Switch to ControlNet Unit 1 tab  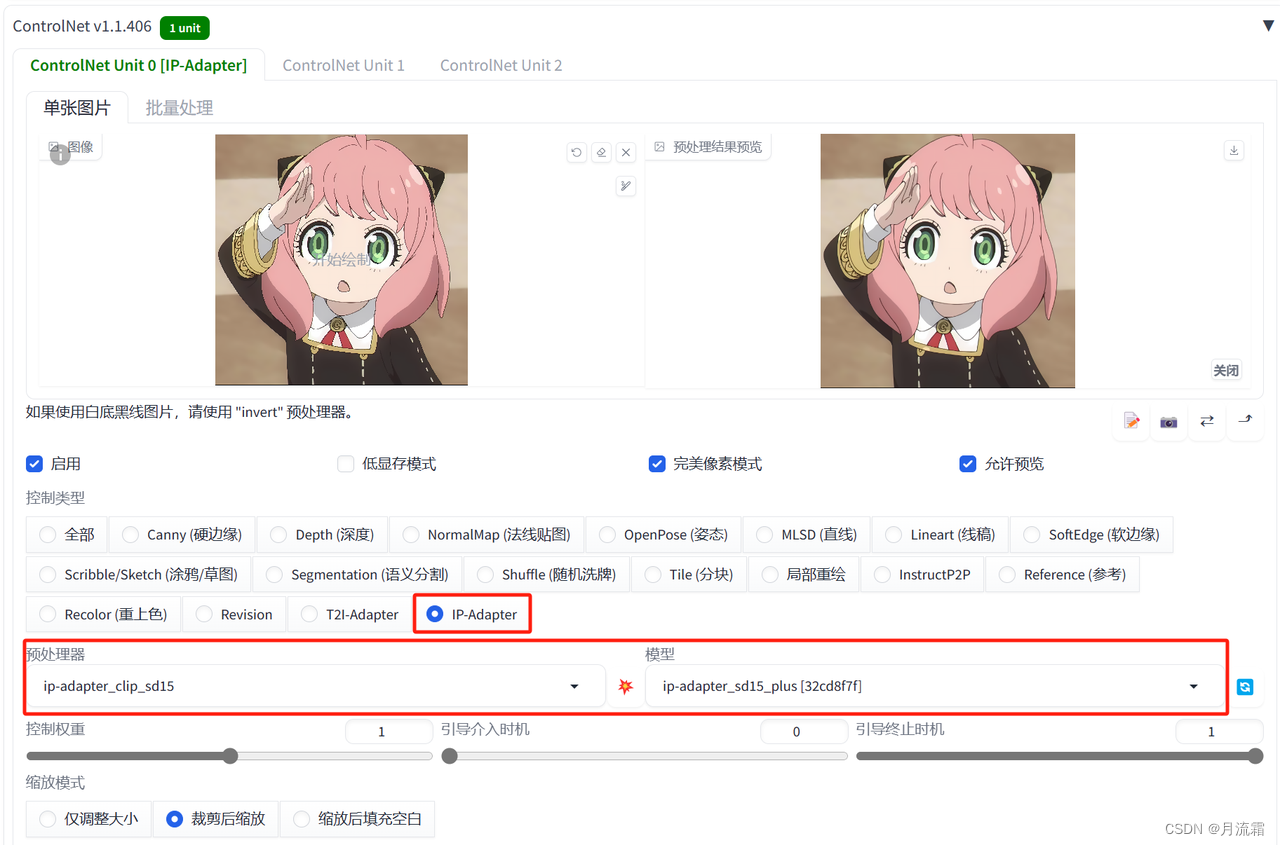coord(343,65)
